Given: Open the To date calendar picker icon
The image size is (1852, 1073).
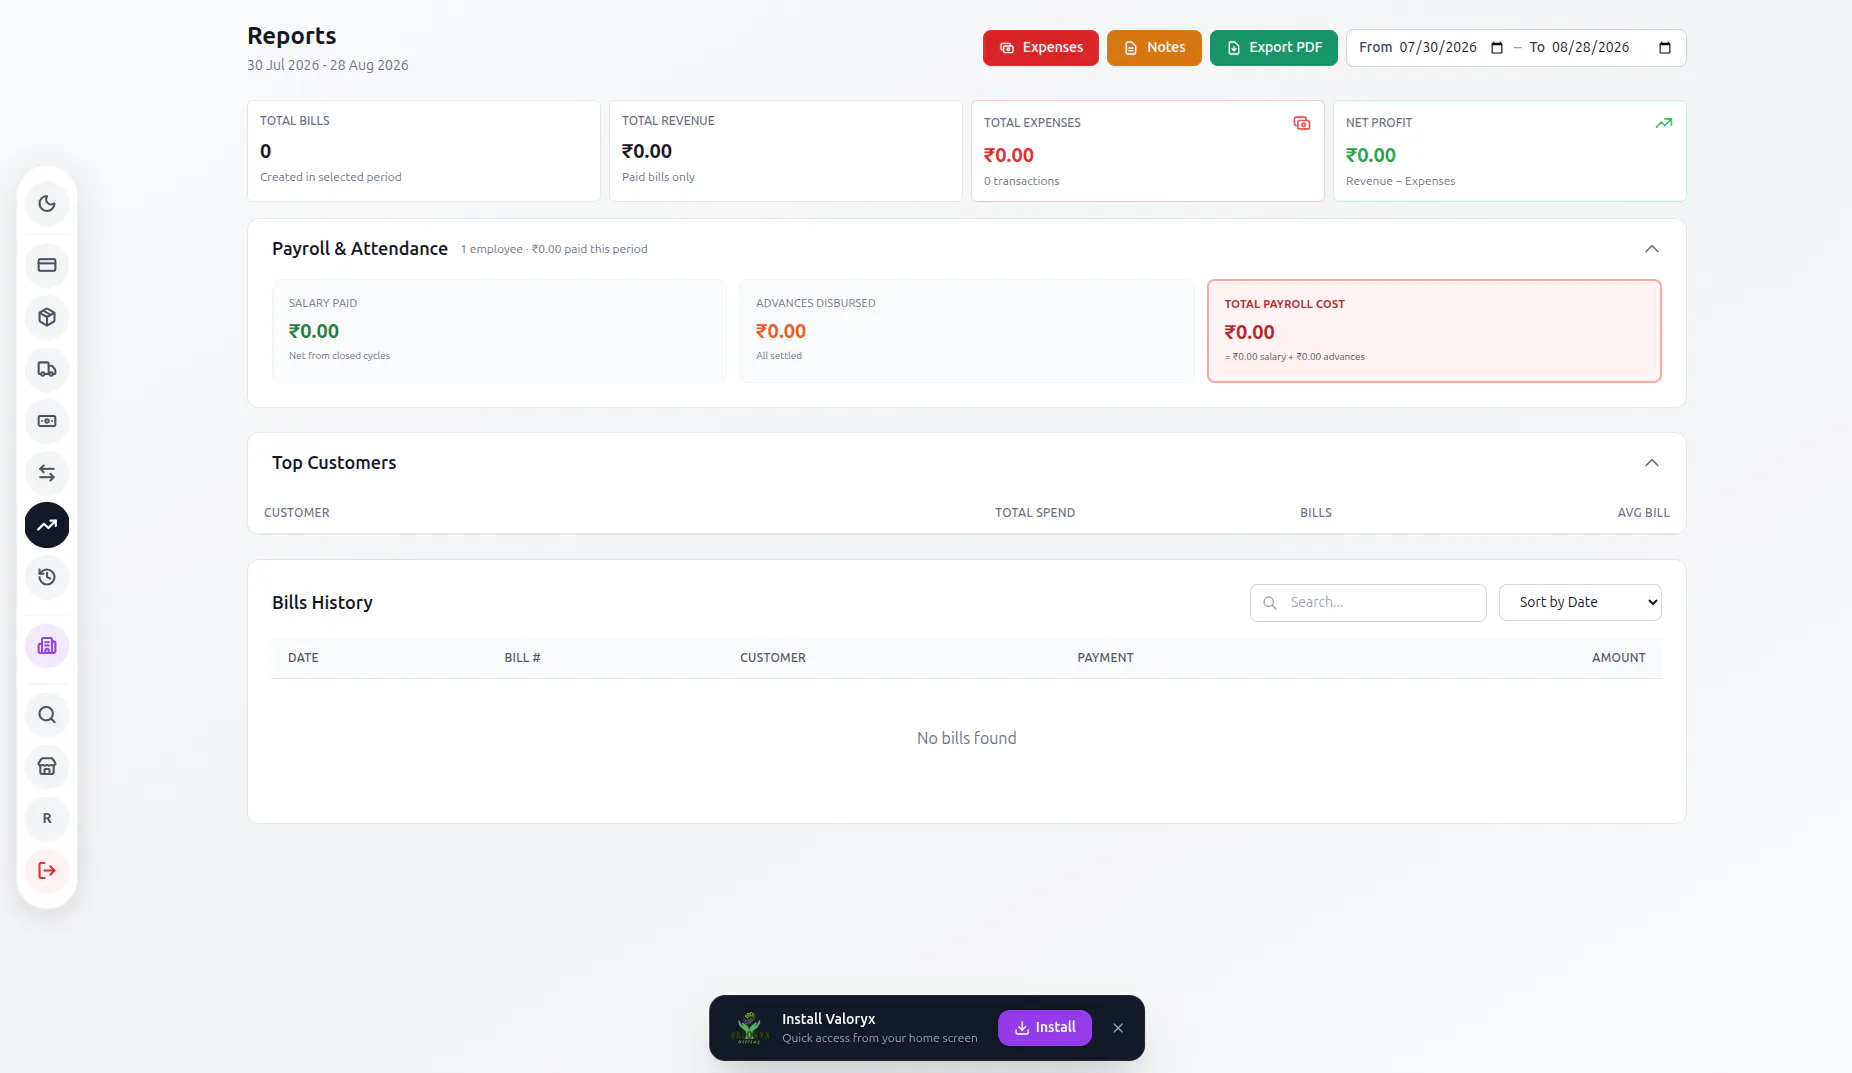Looking at the screenshot, I should [1665, 48].
